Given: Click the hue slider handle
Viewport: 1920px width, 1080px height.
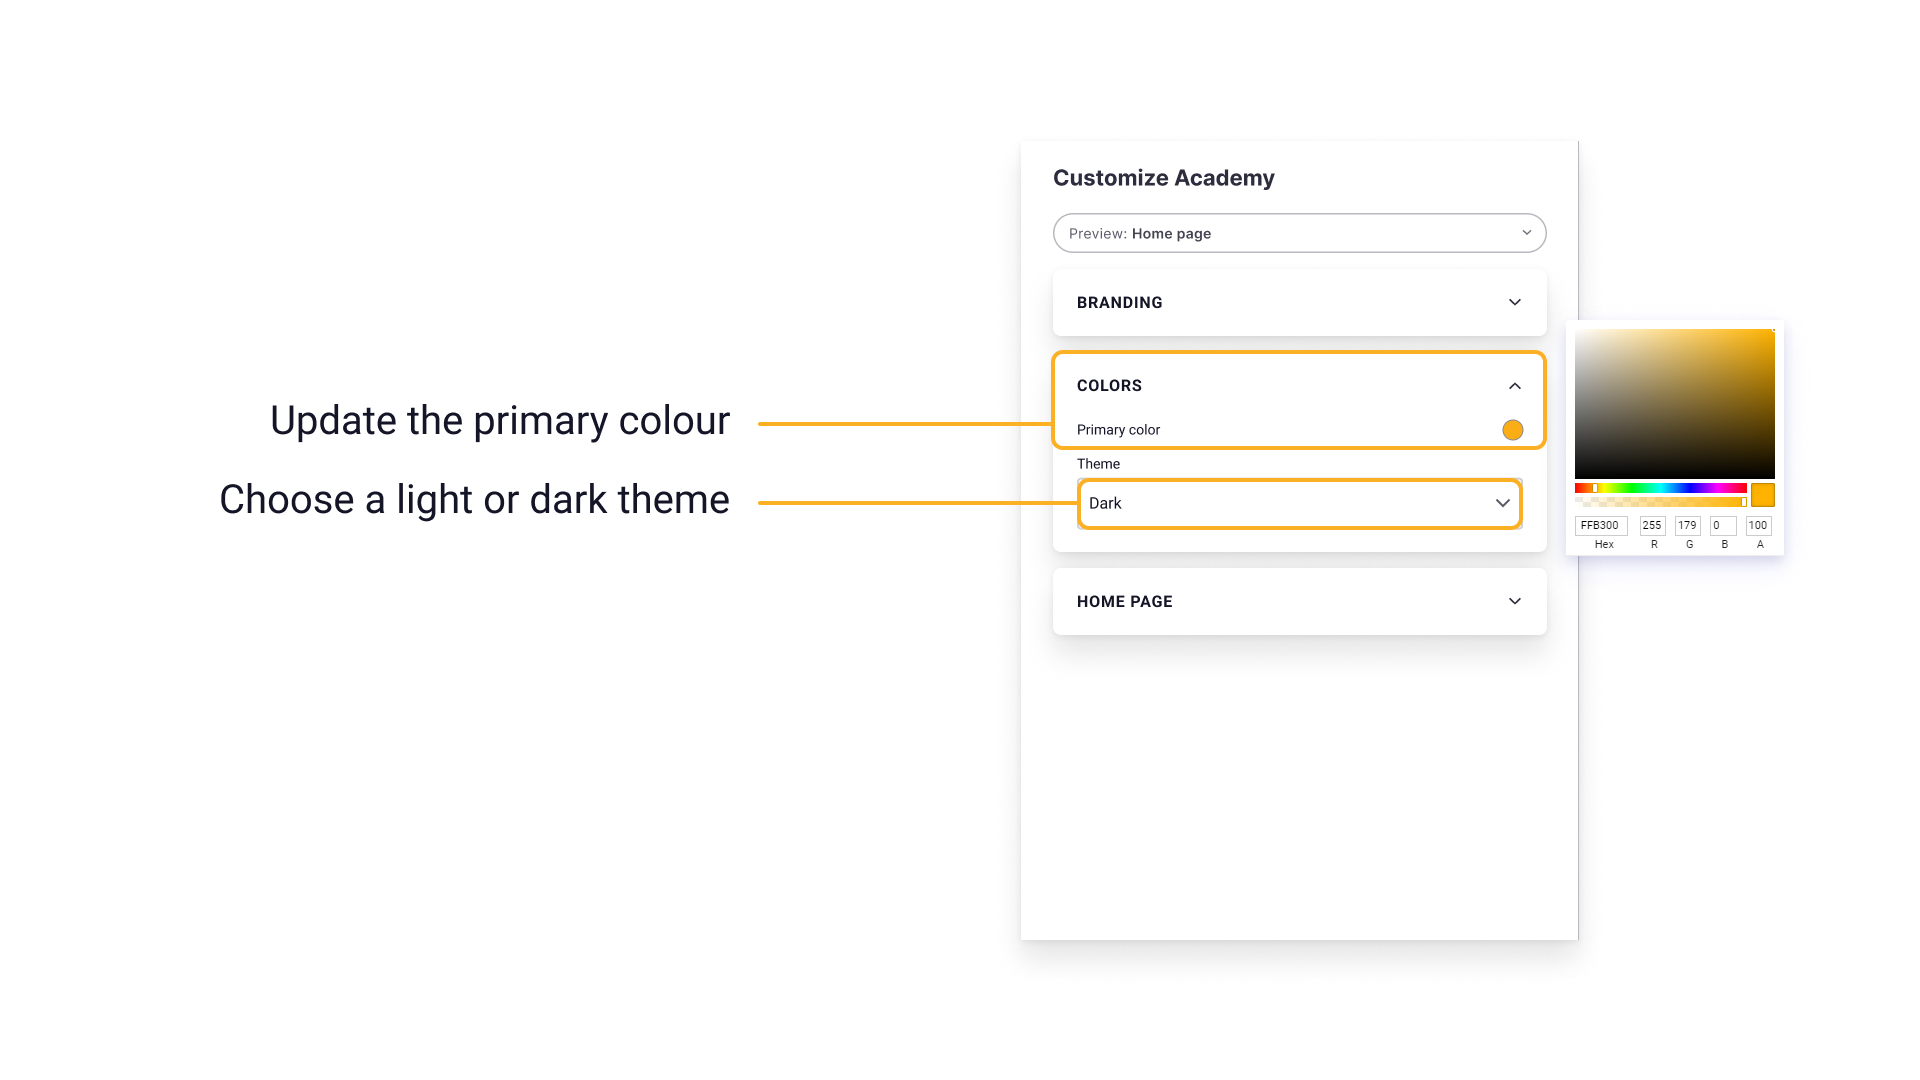Looking at the screenshot, I should 1595,488.
